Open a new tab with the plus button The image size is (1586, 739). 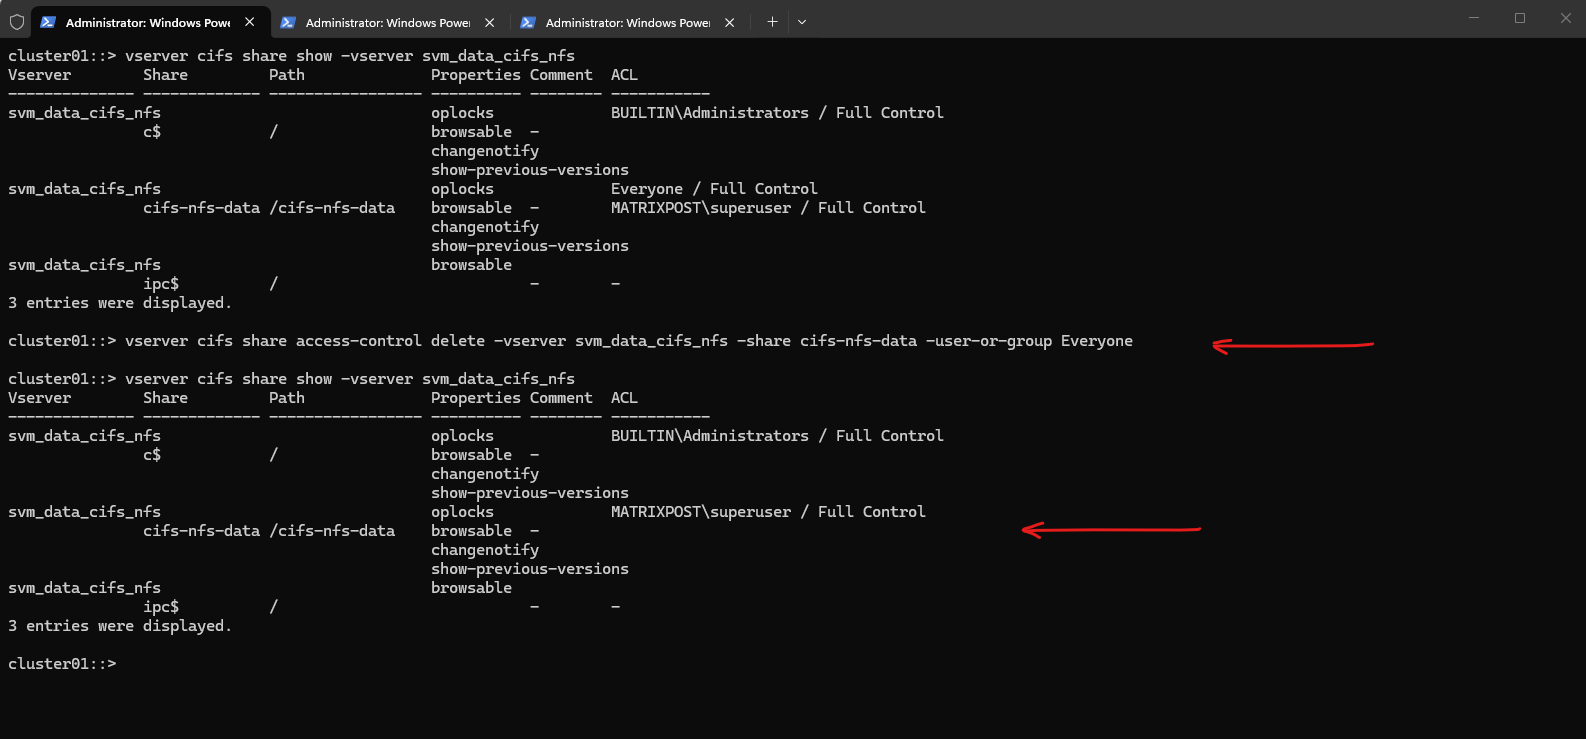772,22
